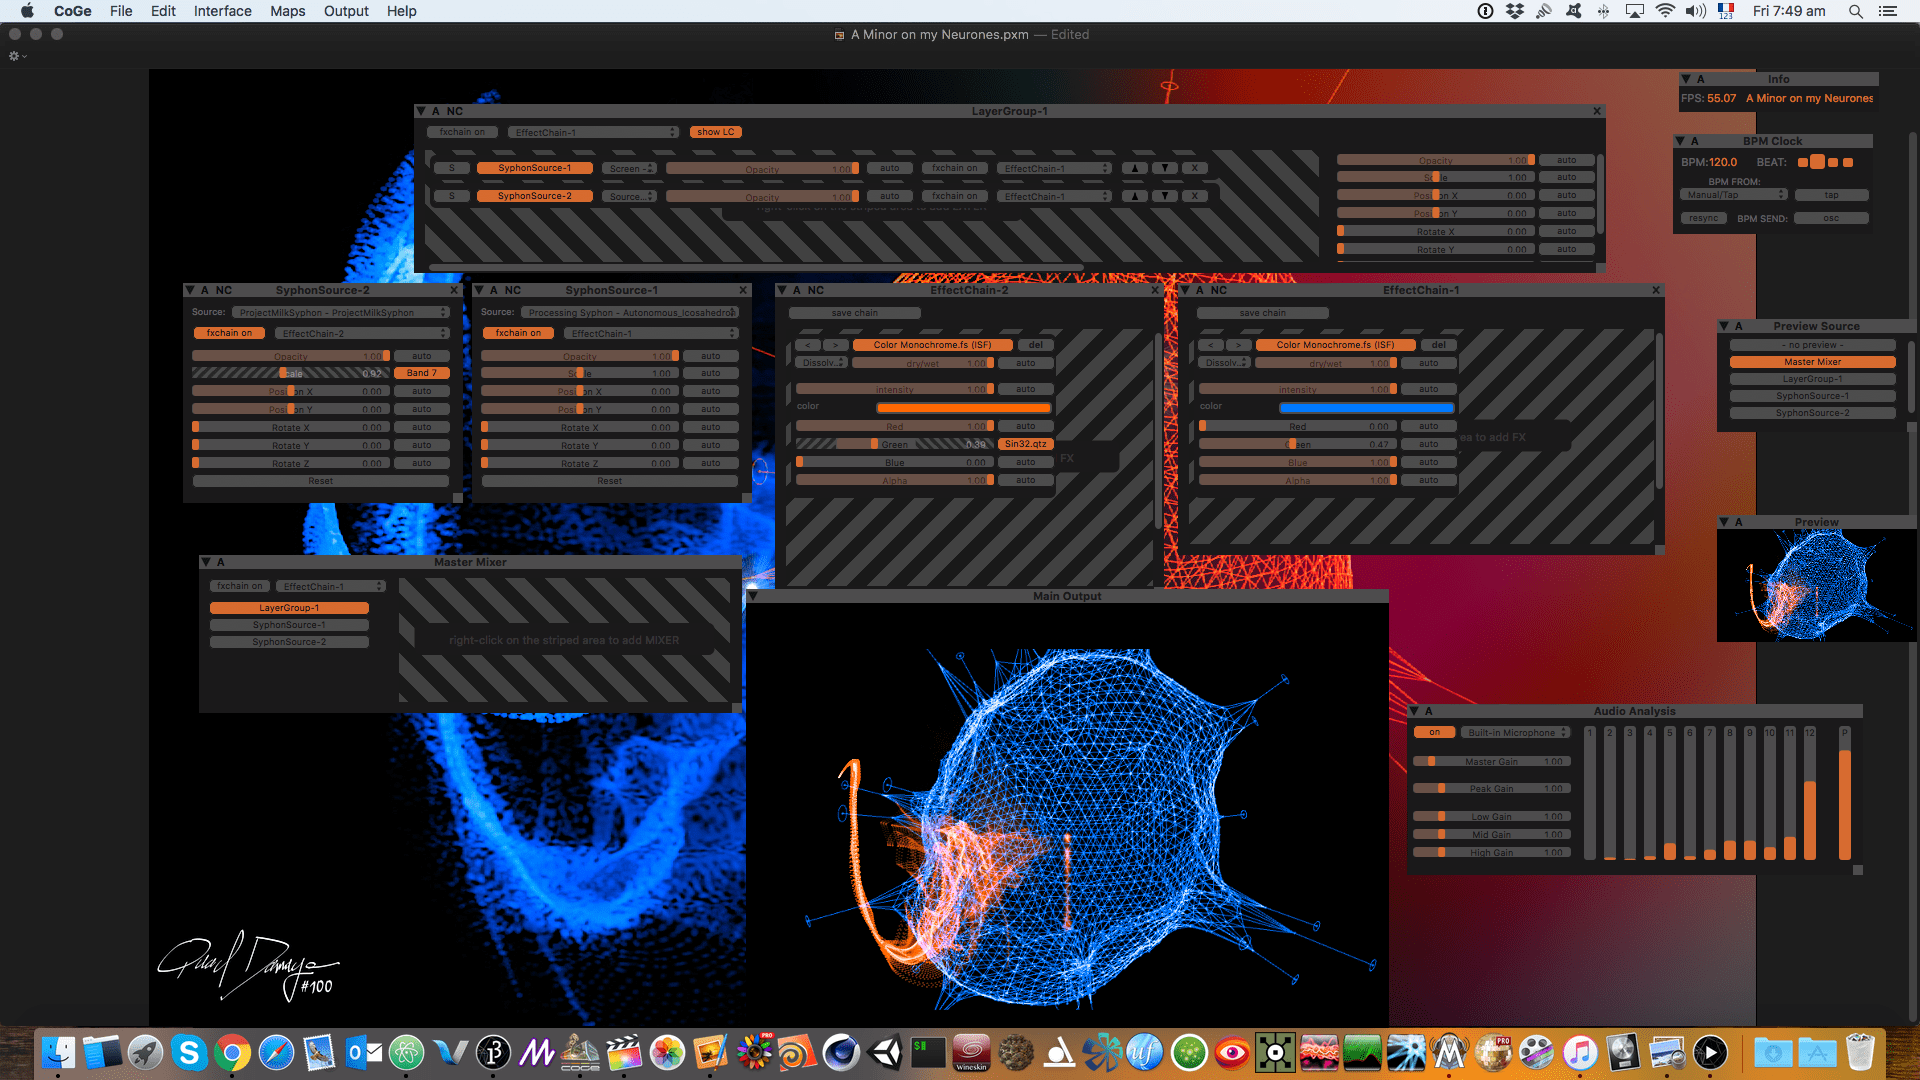Open the Interface menu
The image size is (1920, 1080).
tap(222, 11)
